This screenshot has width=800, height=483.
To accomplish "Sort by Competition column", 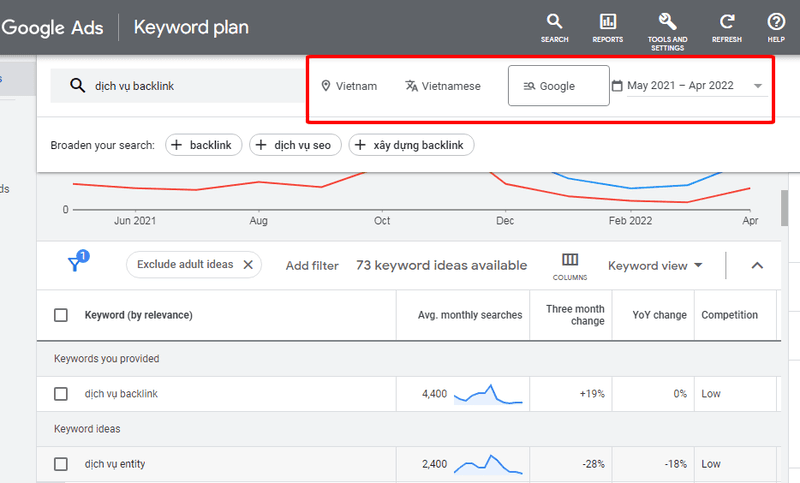I will (730, 315).
